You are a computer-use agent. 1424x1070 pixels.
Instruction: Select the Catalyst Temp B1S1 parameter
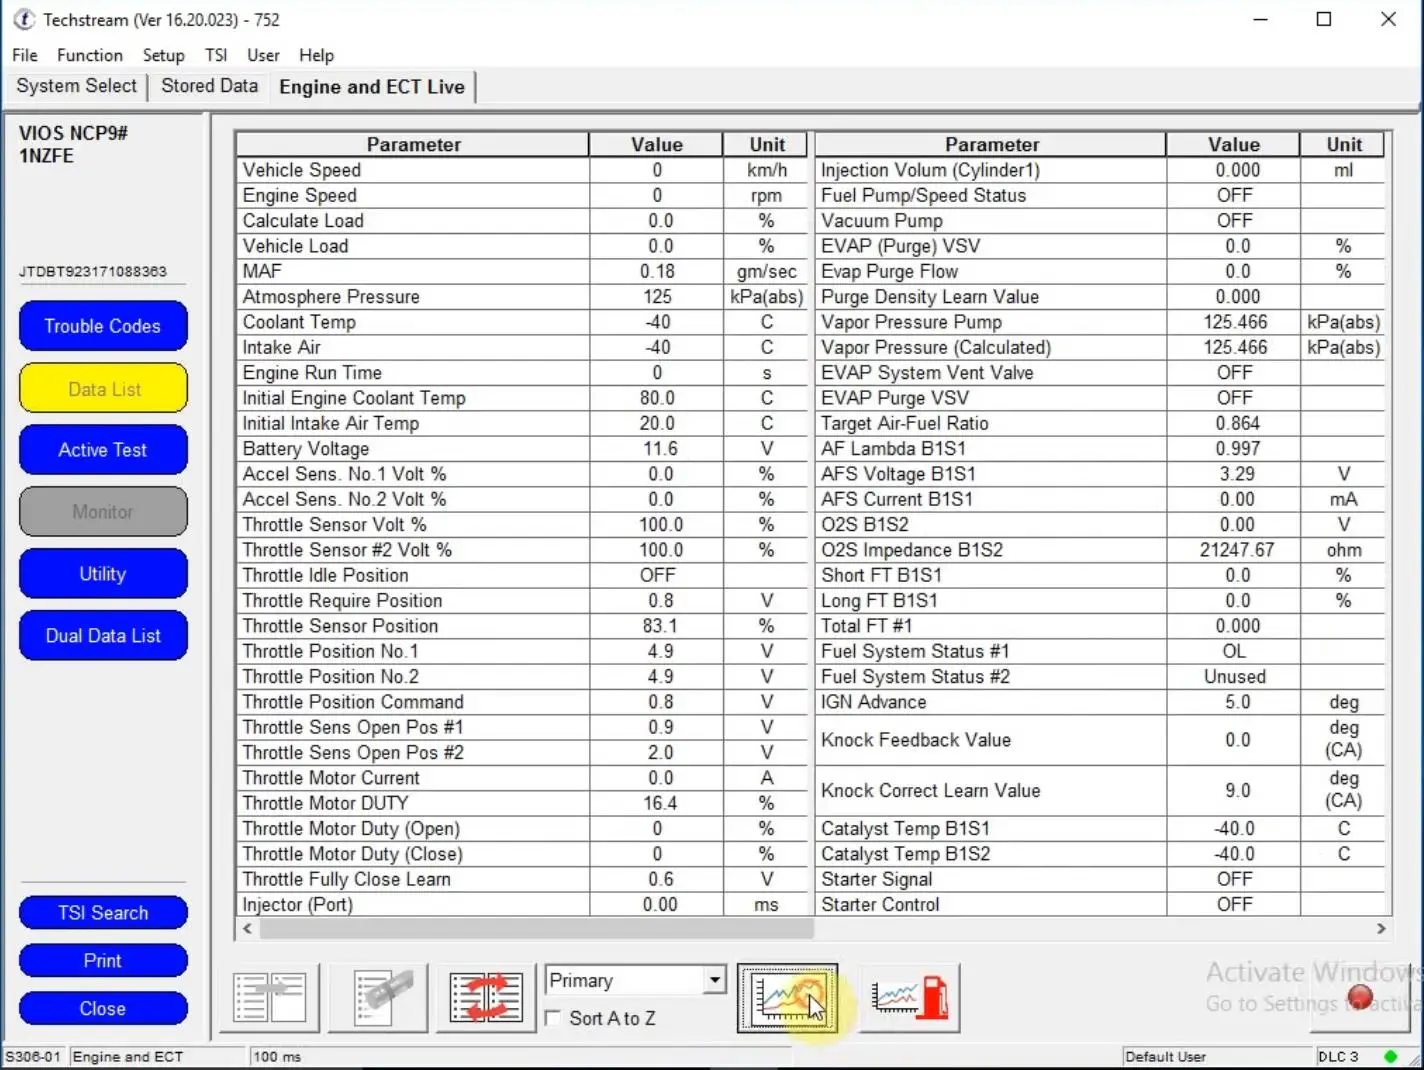991,829
